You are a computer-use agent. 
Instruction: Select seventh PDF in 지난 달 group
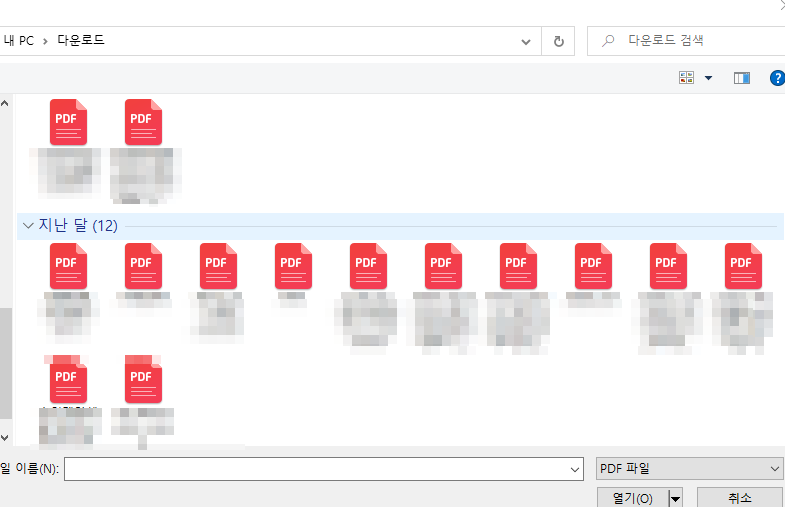(518, 266)
